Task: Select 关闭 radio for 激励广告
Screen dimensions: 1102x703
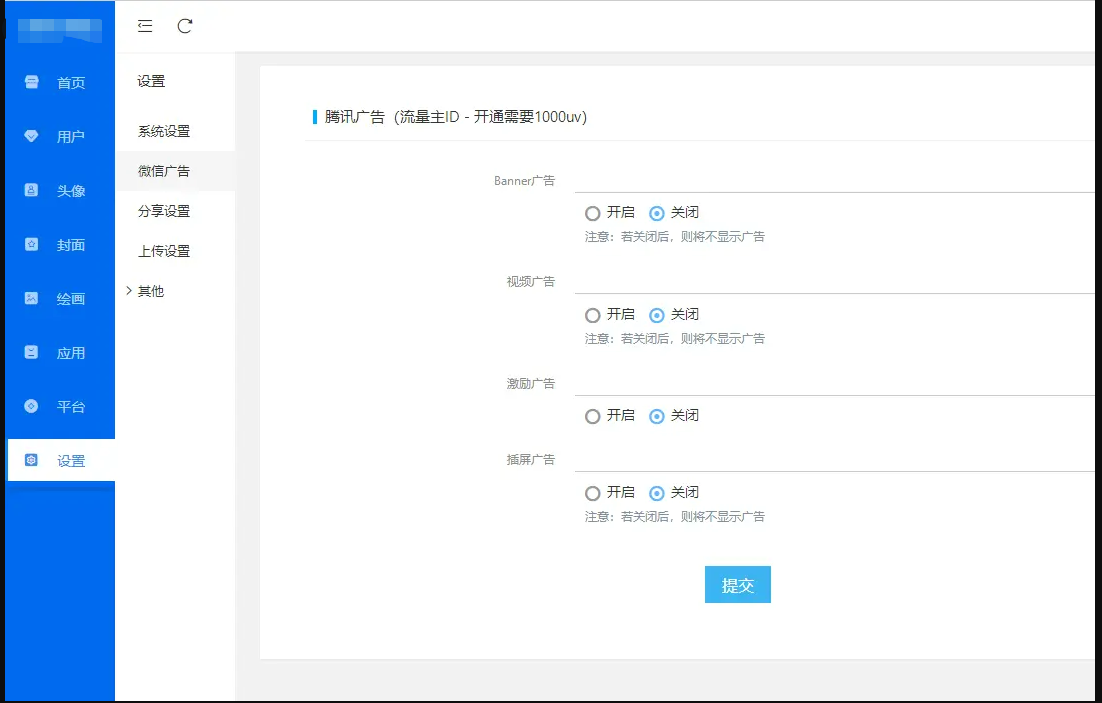Action: point(656,416)
